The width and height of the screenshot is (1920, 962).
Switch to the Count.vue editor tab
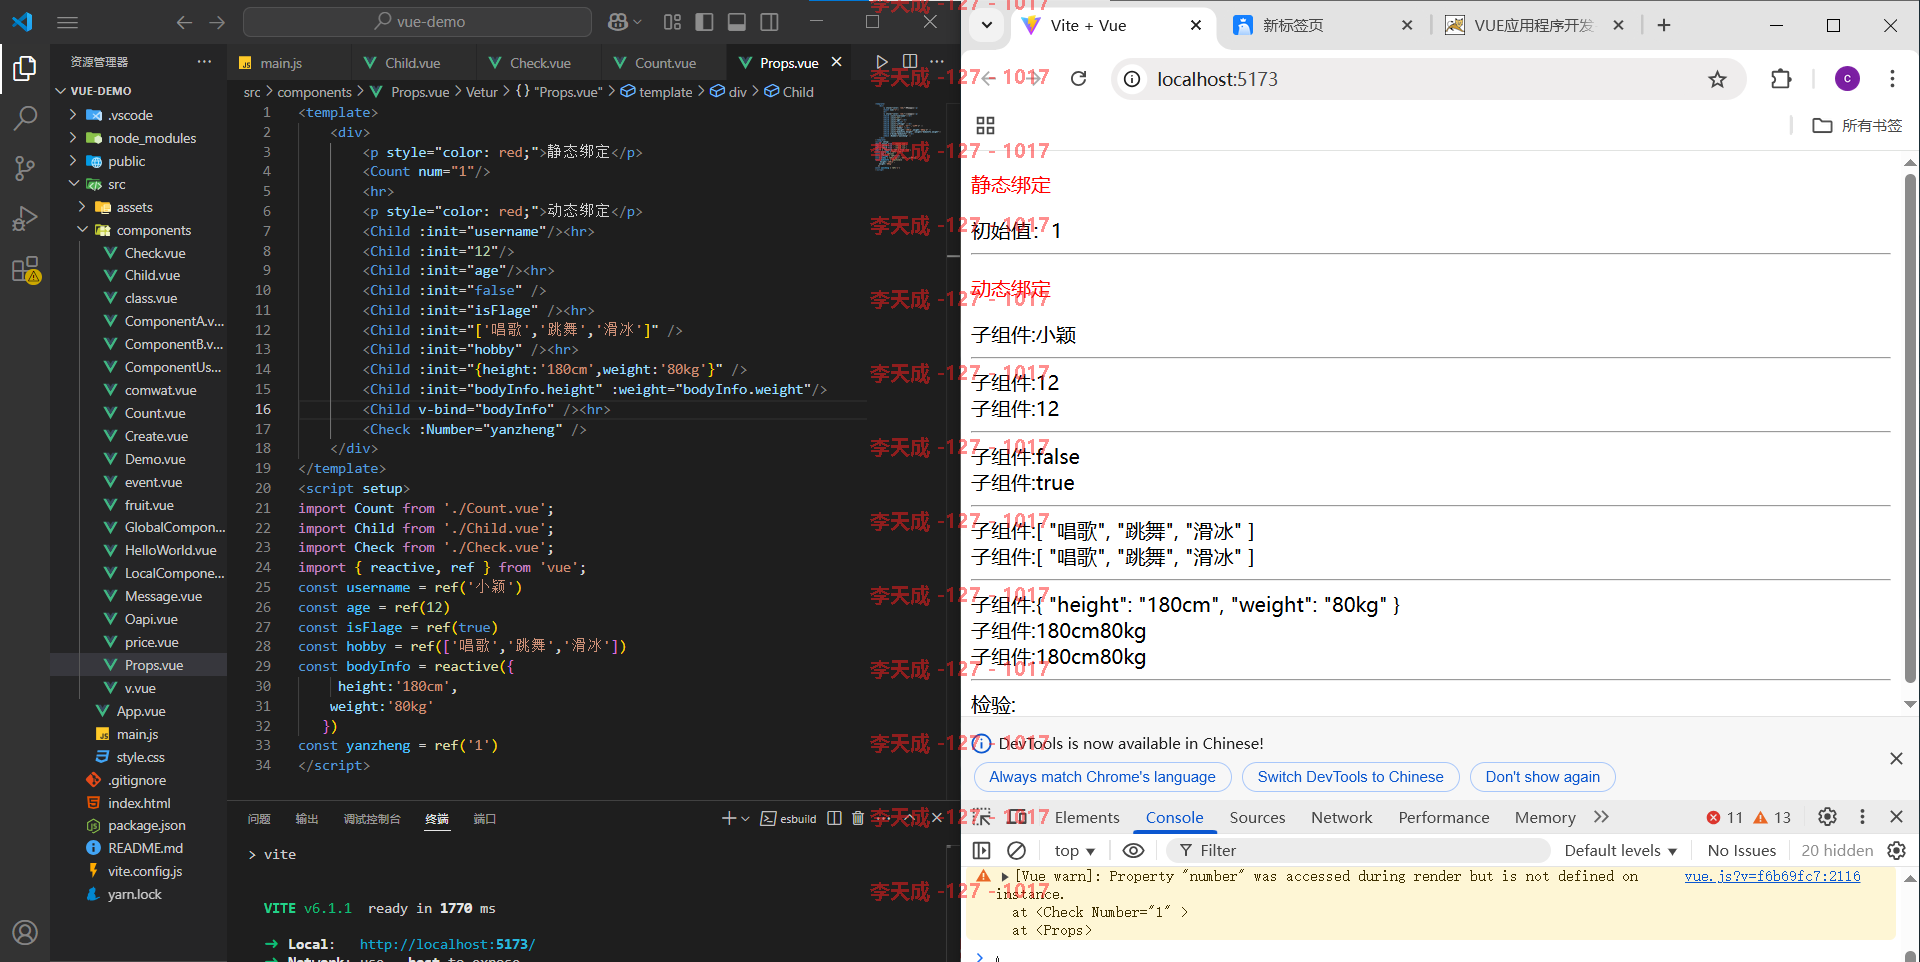point(664,62)
